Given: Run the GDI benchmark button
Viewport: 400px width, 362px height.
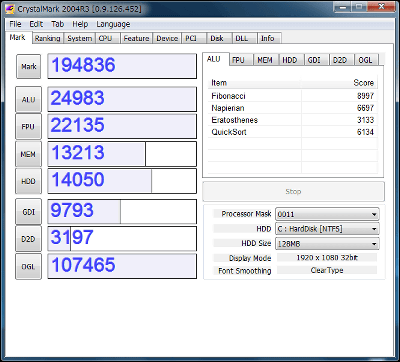Looking at the screenshot, I should [29, 212].
